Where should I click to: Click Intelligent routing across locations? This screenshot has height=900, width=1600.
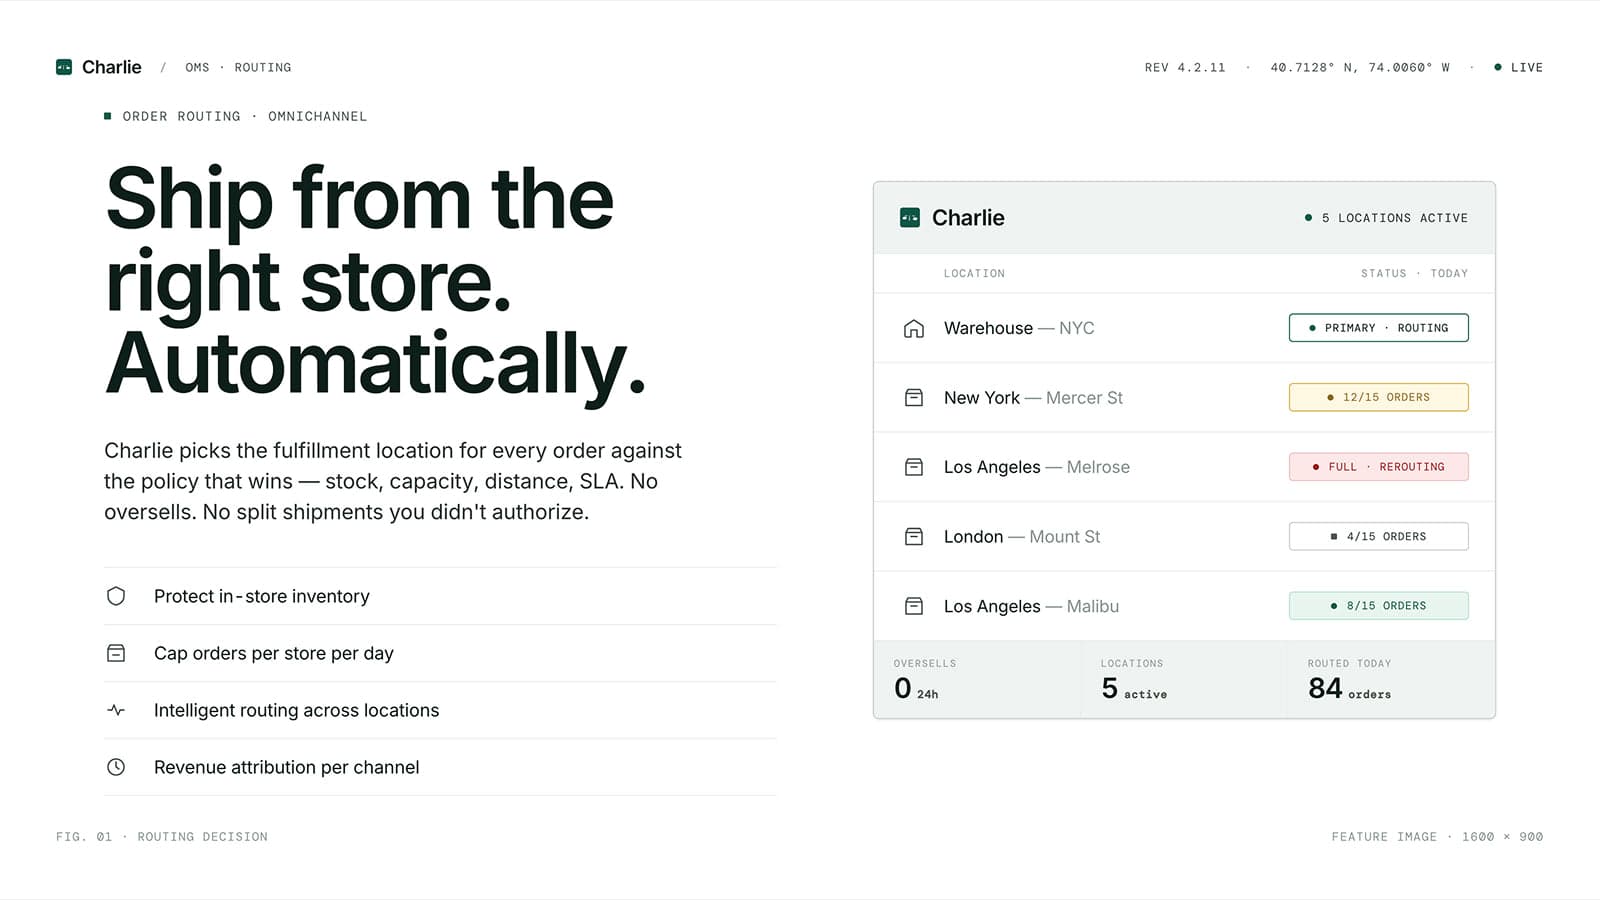440,710
